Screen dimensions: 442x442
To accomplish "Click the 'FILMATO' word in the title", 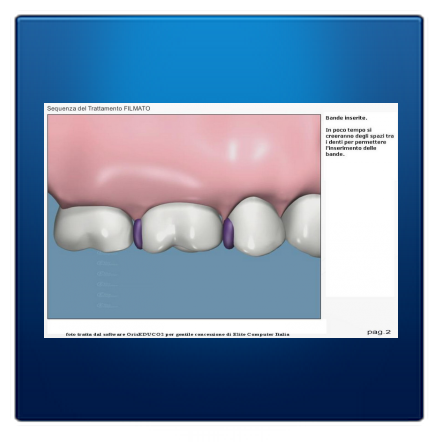I will point(137,108).
